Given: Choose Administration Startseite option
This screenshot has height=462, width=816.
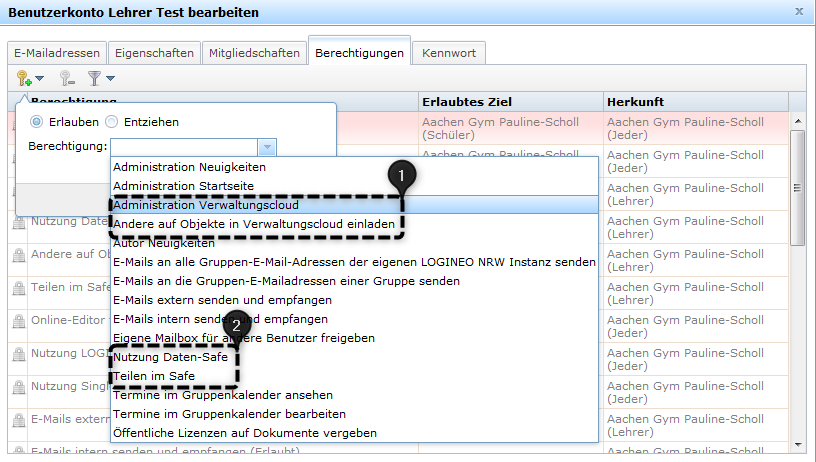Looking at the screenshot, I should (x=354, y=186).
